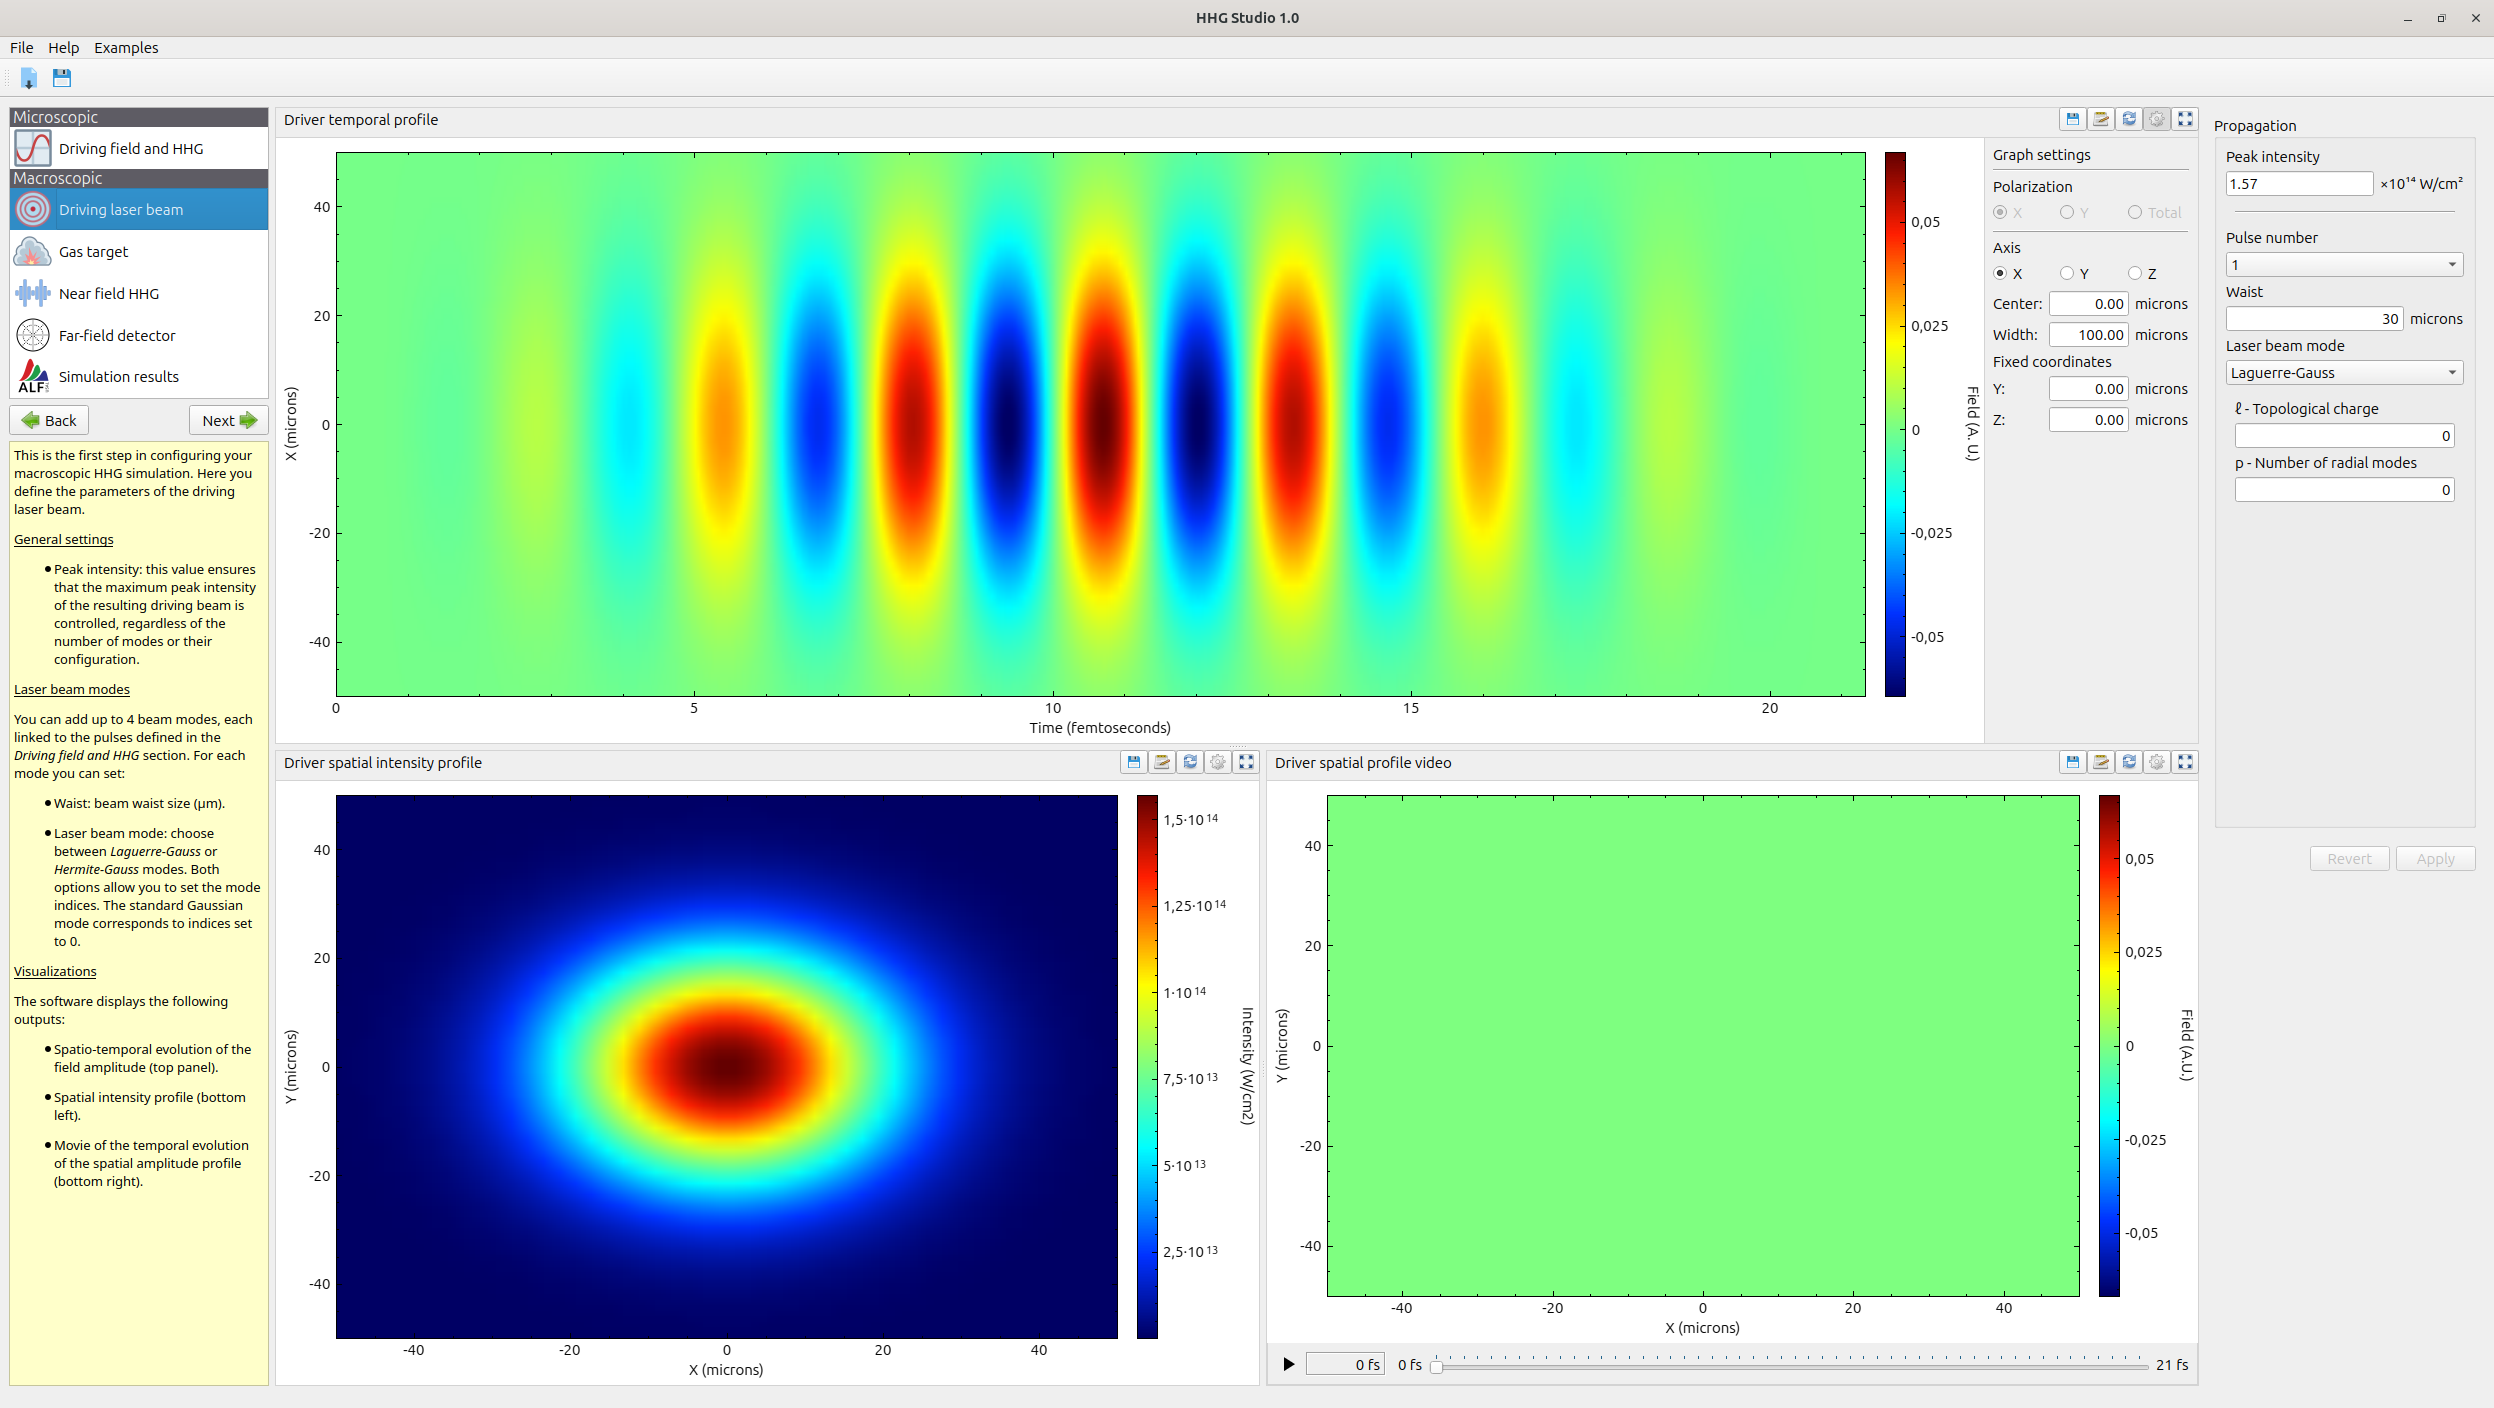Maximize the Driver spatial intensity profile panel

(x=1246, y=762)
